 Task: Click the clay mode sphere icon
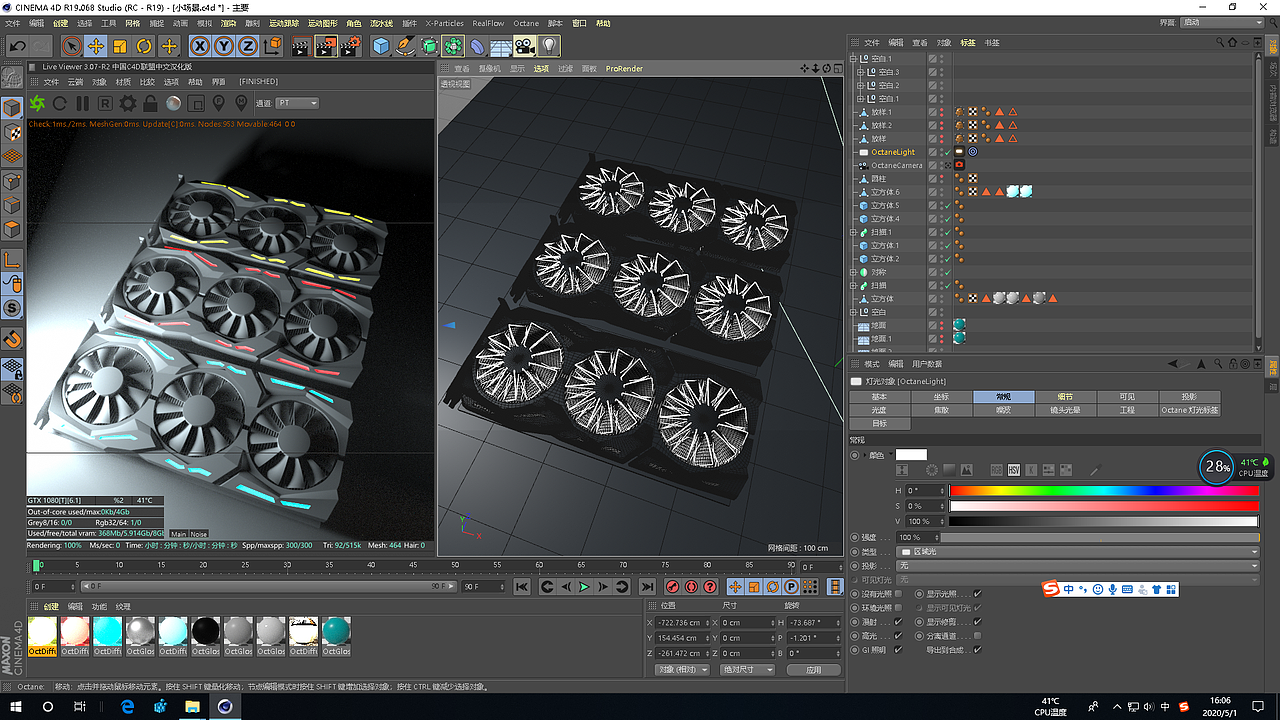pyautogui.click(x=173, y=103)
